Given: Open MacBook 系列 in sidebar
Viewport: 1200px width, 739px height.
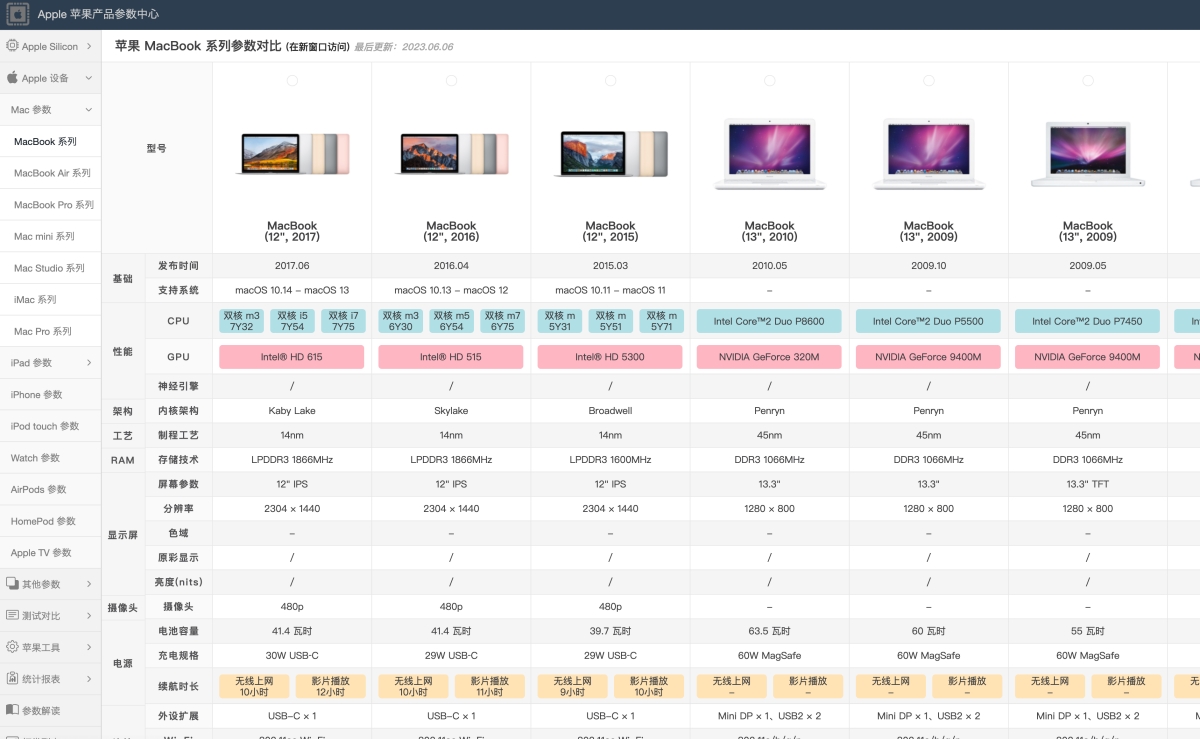Looking at the screenshot, I should pyautogui.click(x=50, y=142).
